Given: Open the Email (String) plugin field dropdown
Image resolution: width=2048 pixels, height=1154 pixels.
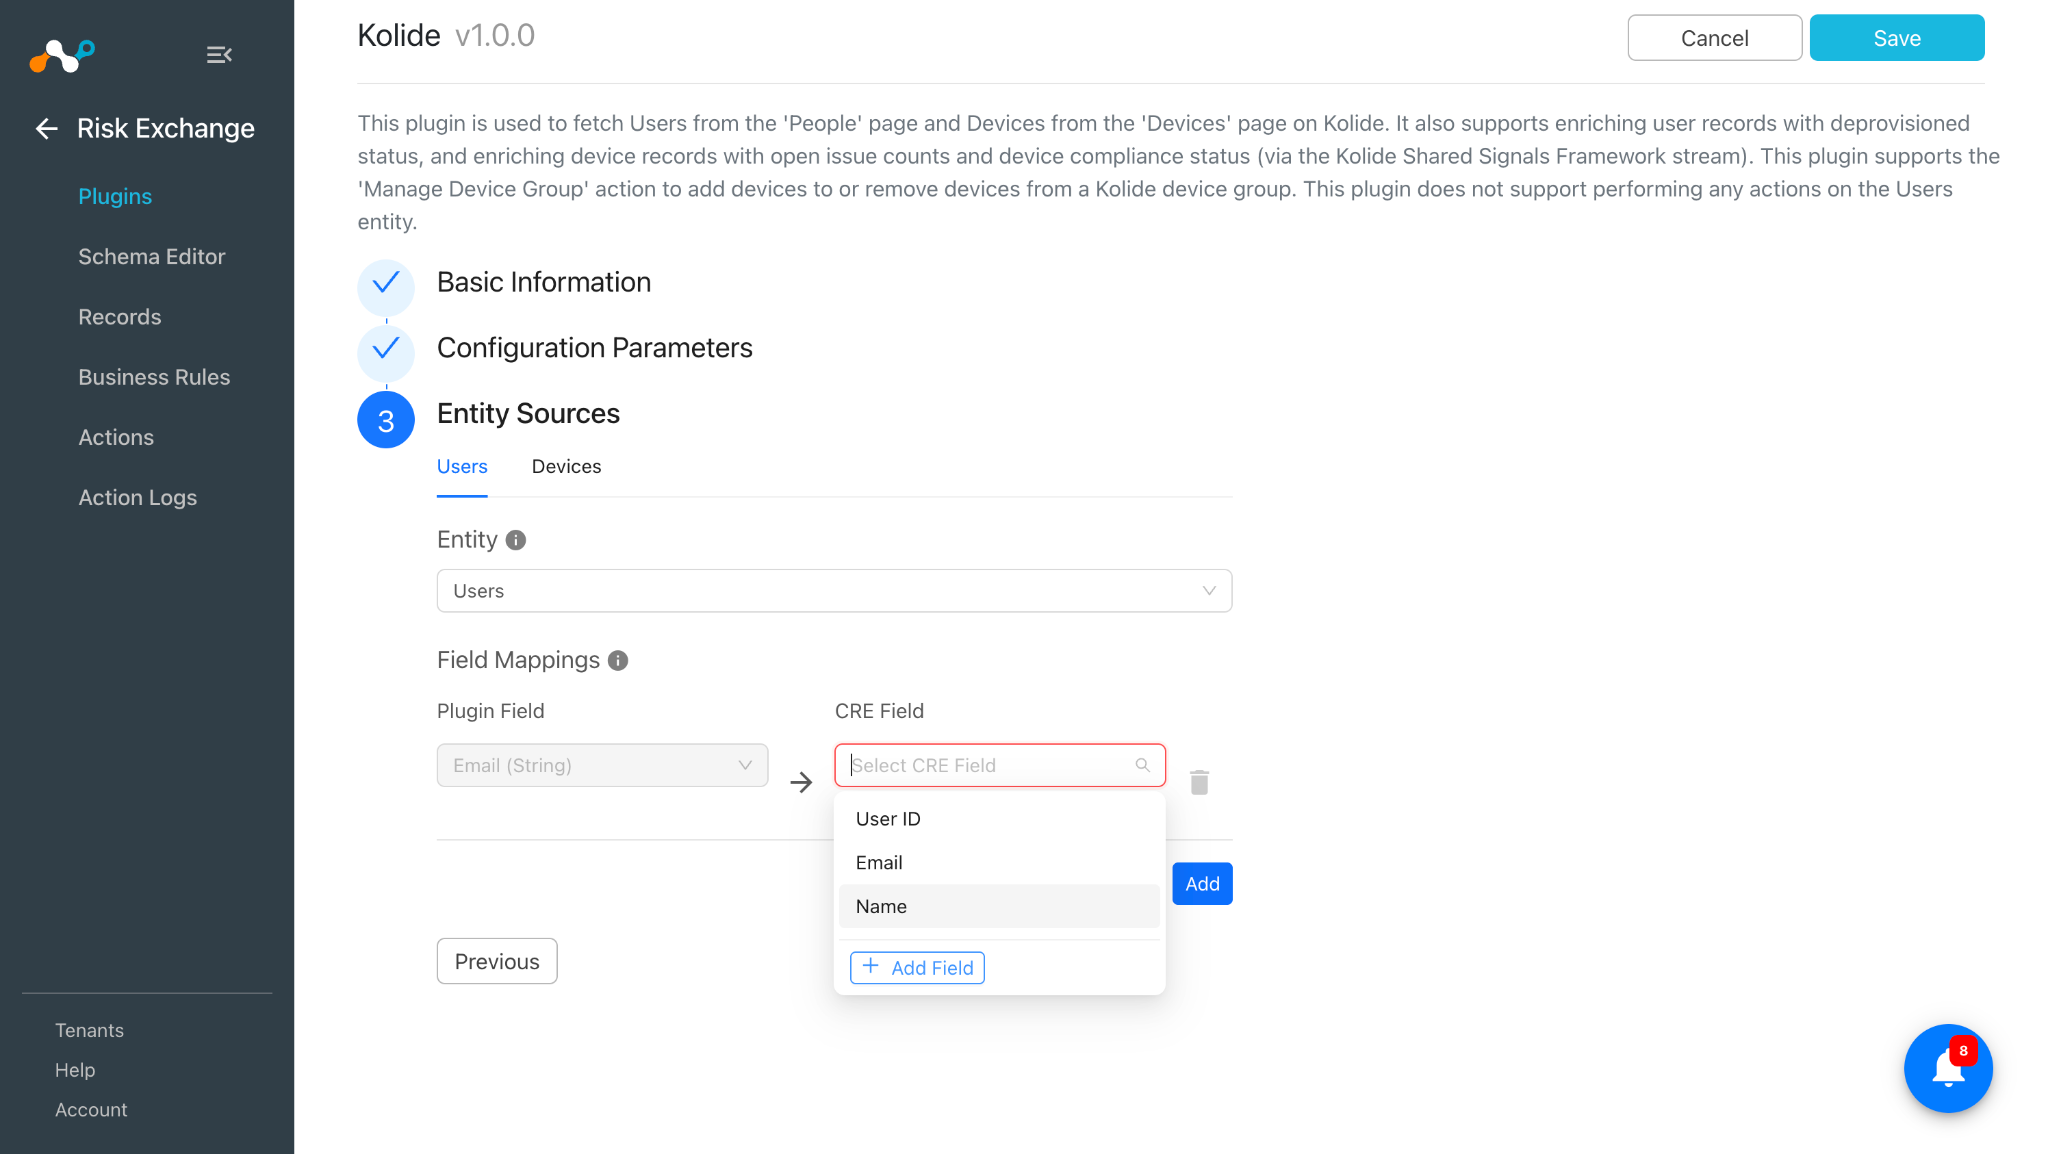Looking at the screenshot, I should click(602, 765).
